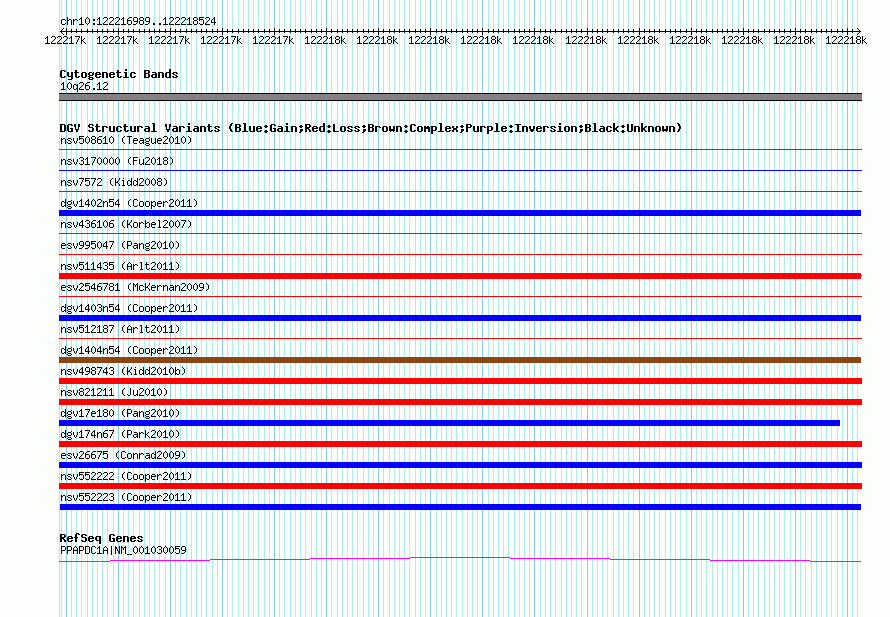Screen dimensions: 890x617
Task: Select the Cytogenetic Bands track title
Action: (x=119, y=74)
